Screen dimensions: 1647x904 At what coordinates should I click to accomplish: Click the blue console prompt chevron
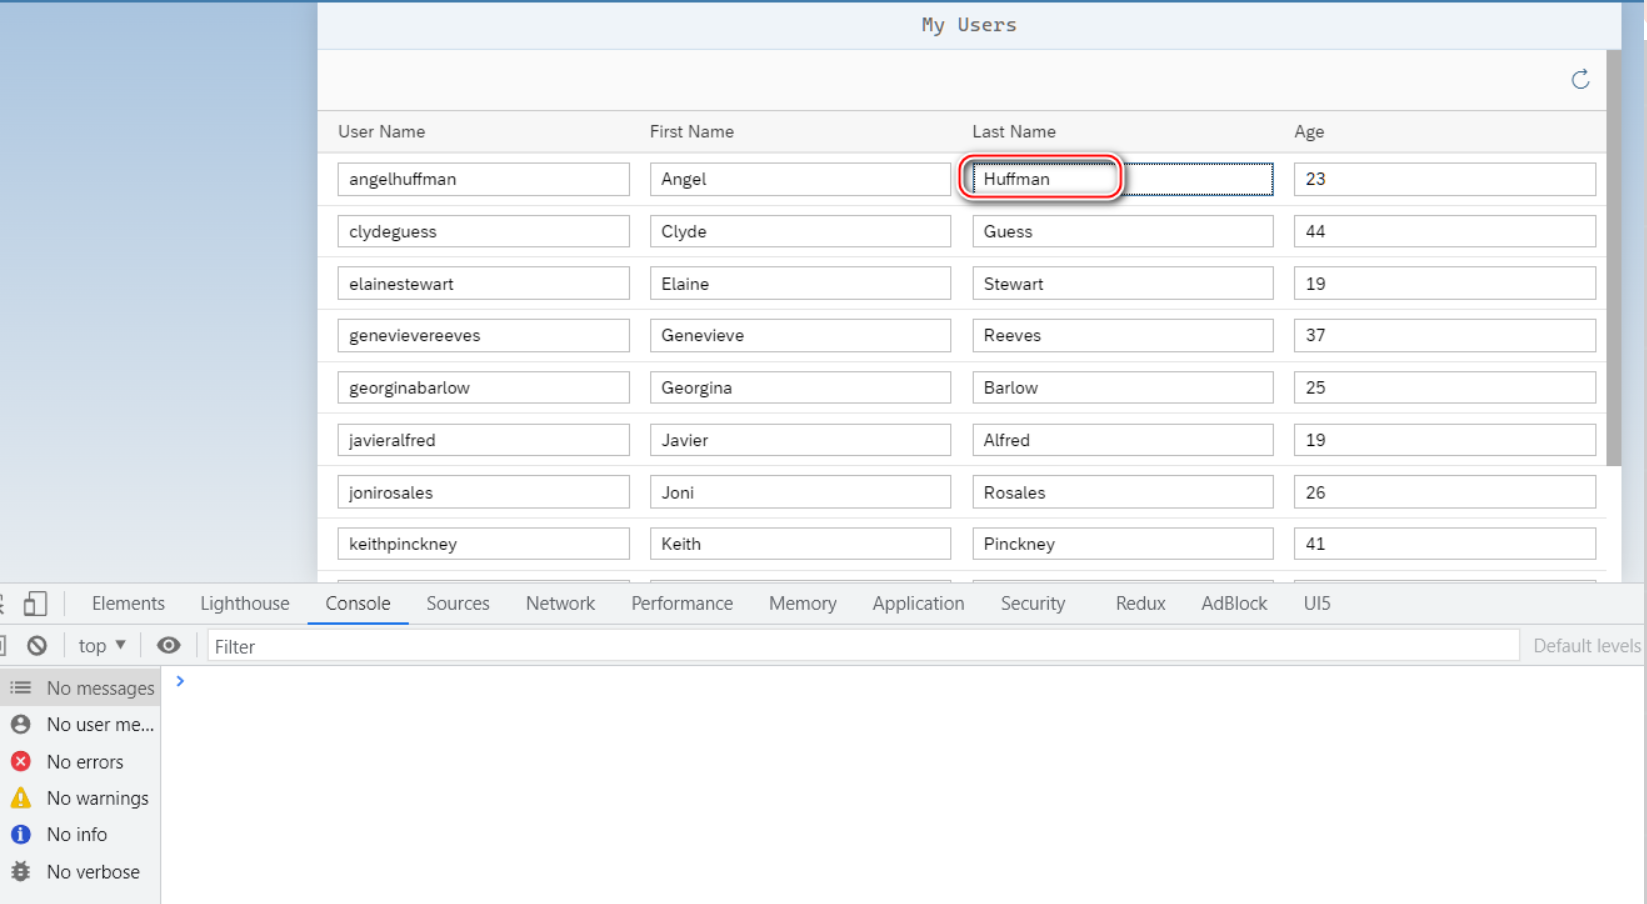point(180,681)
